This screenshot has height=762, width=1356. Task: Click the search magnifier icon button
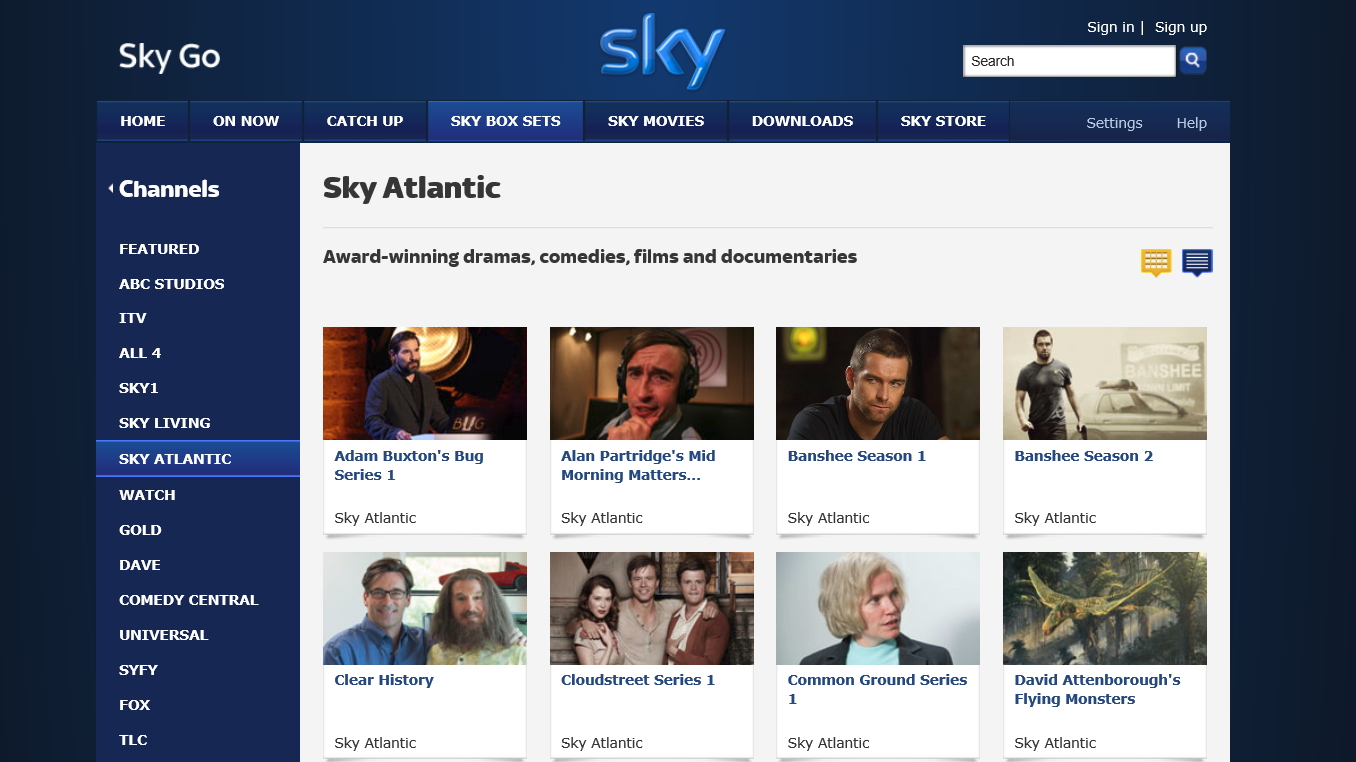(1192, 61)
